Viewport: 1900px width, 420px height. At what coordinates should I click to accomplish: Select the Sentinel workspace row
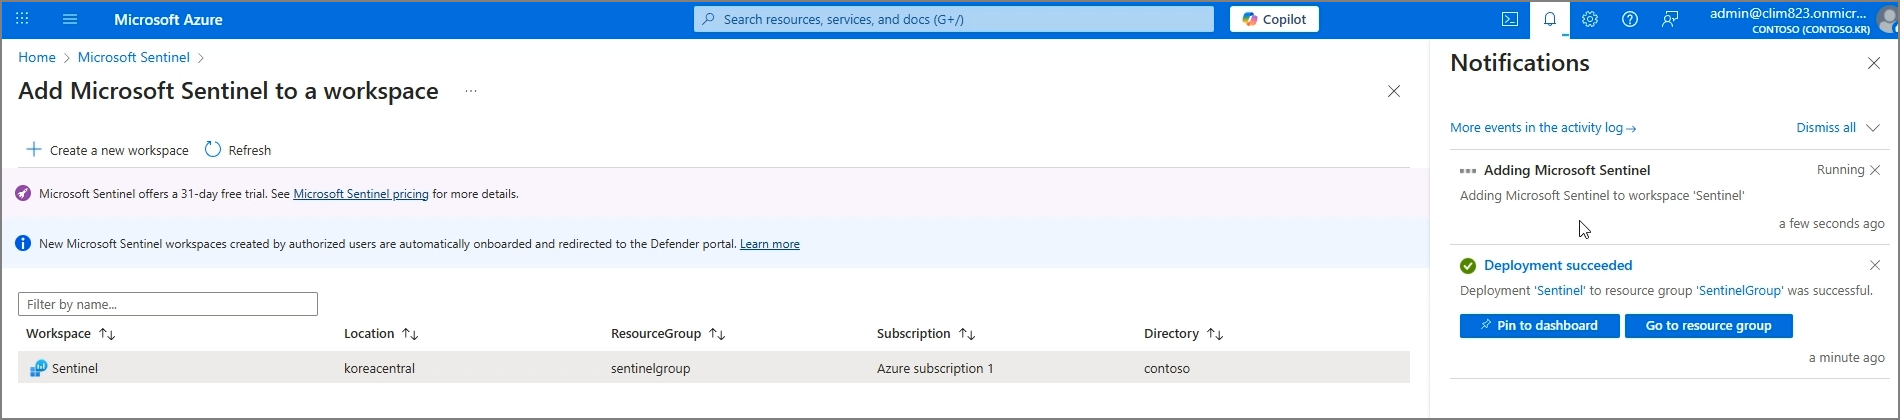[x=714, y=368]
